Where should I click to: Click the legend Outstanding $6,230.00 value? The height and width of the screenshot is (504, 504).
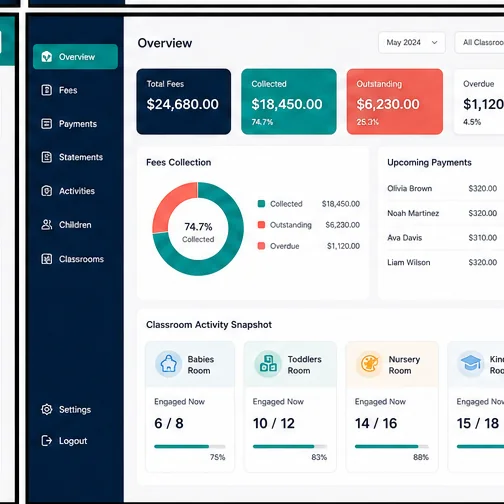coord(343,225)
